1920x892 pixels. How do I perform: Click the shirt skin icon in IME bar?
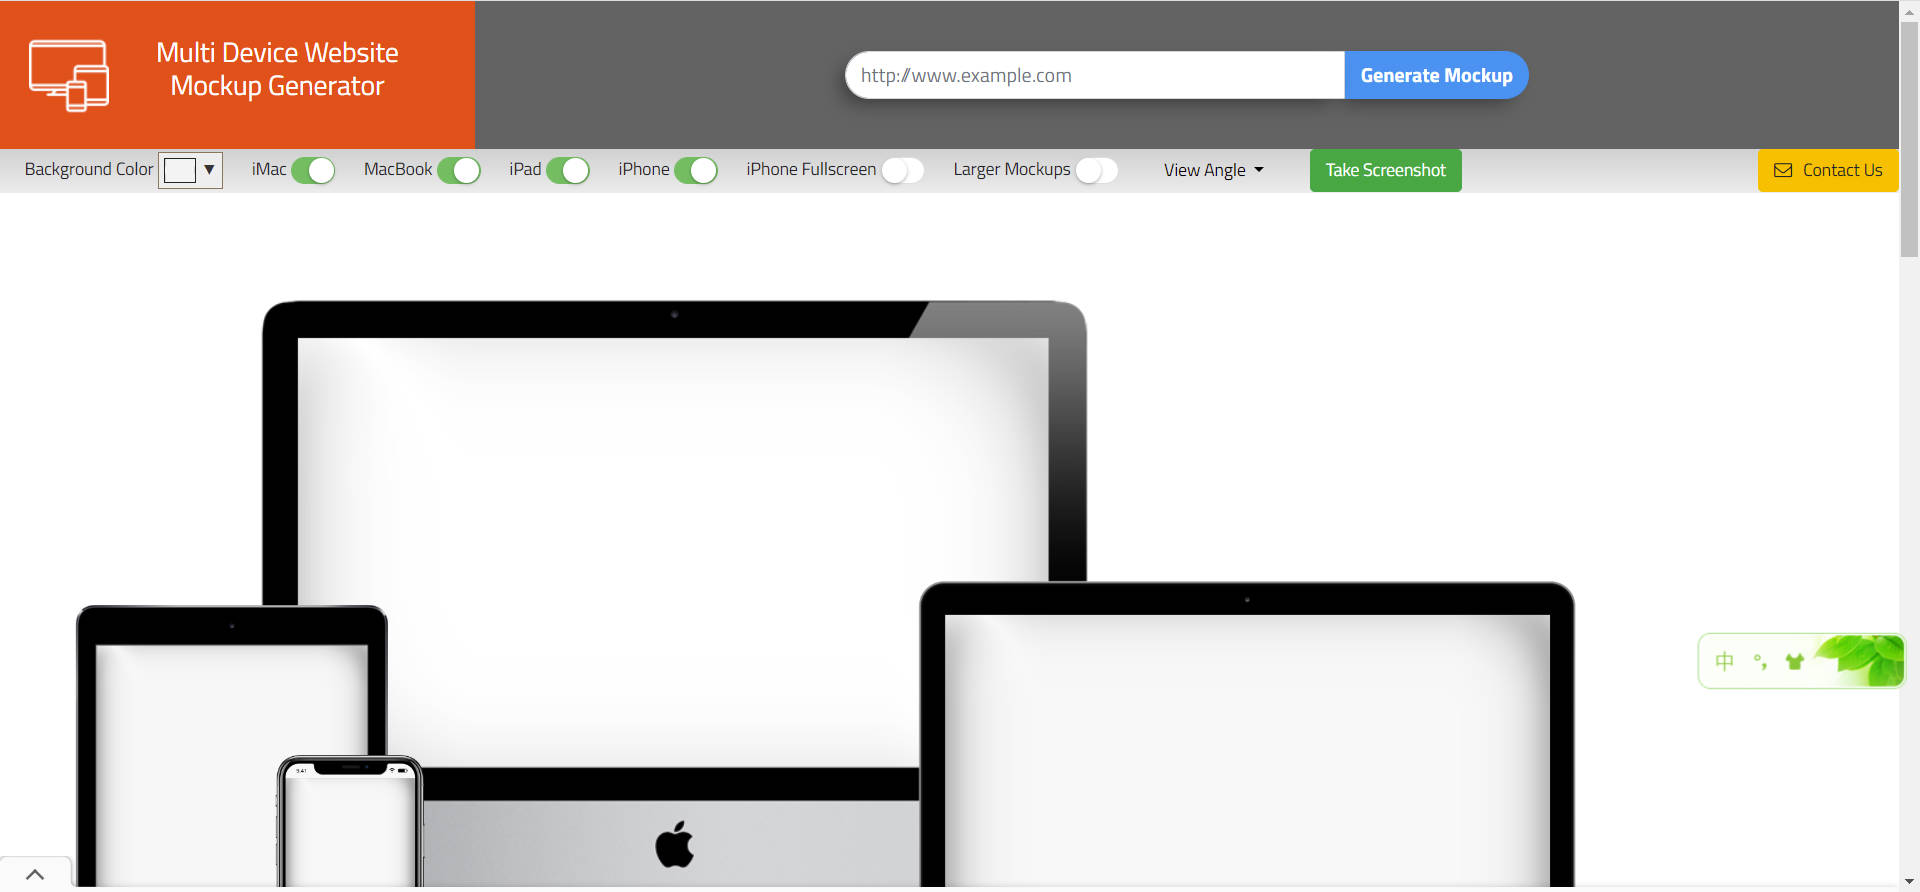point(1795,661)
